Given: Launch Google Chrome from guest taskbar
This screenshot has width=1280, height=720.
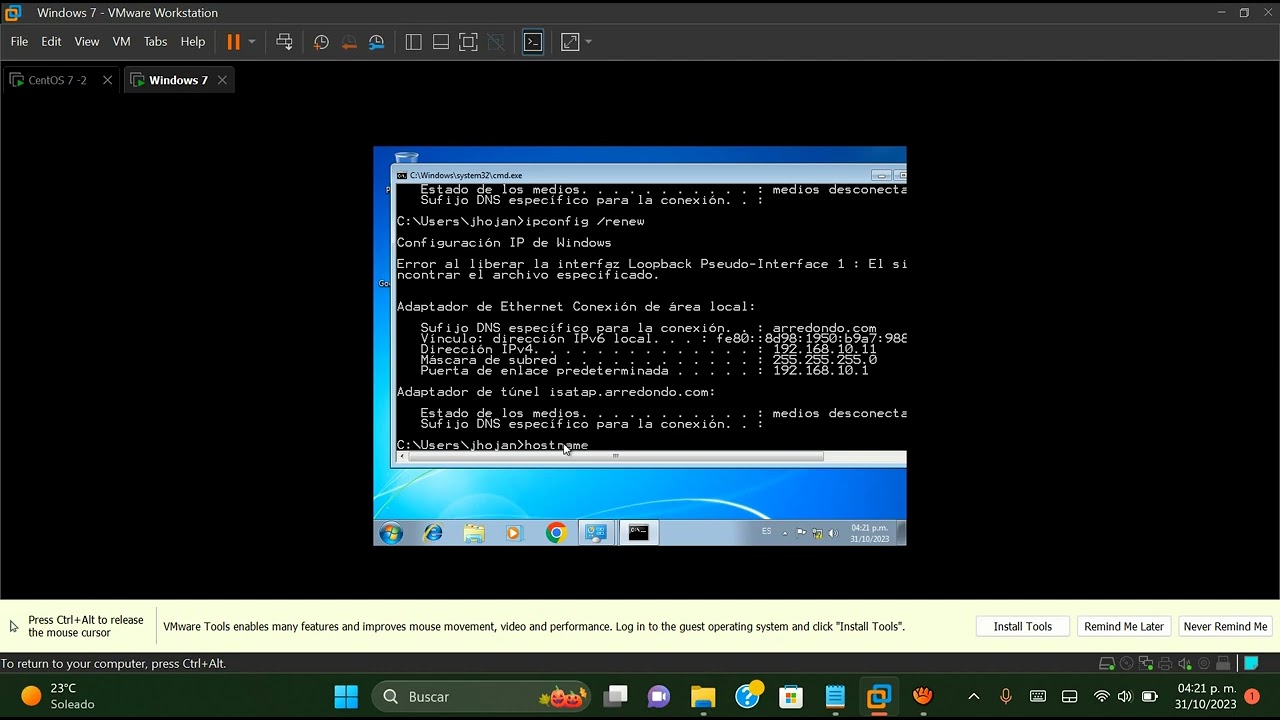Looking at the screenshot, I should [x=556, y=533].
